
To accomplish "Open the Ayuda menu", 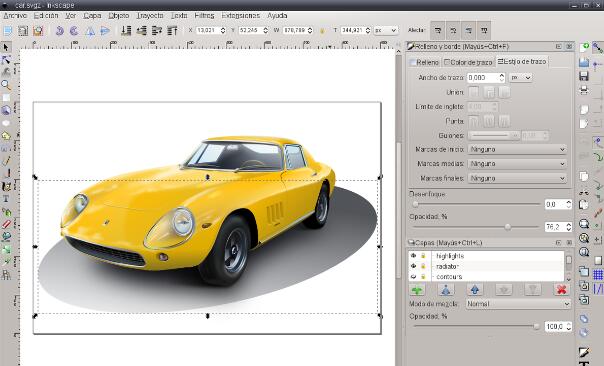I will pos(277,15).
